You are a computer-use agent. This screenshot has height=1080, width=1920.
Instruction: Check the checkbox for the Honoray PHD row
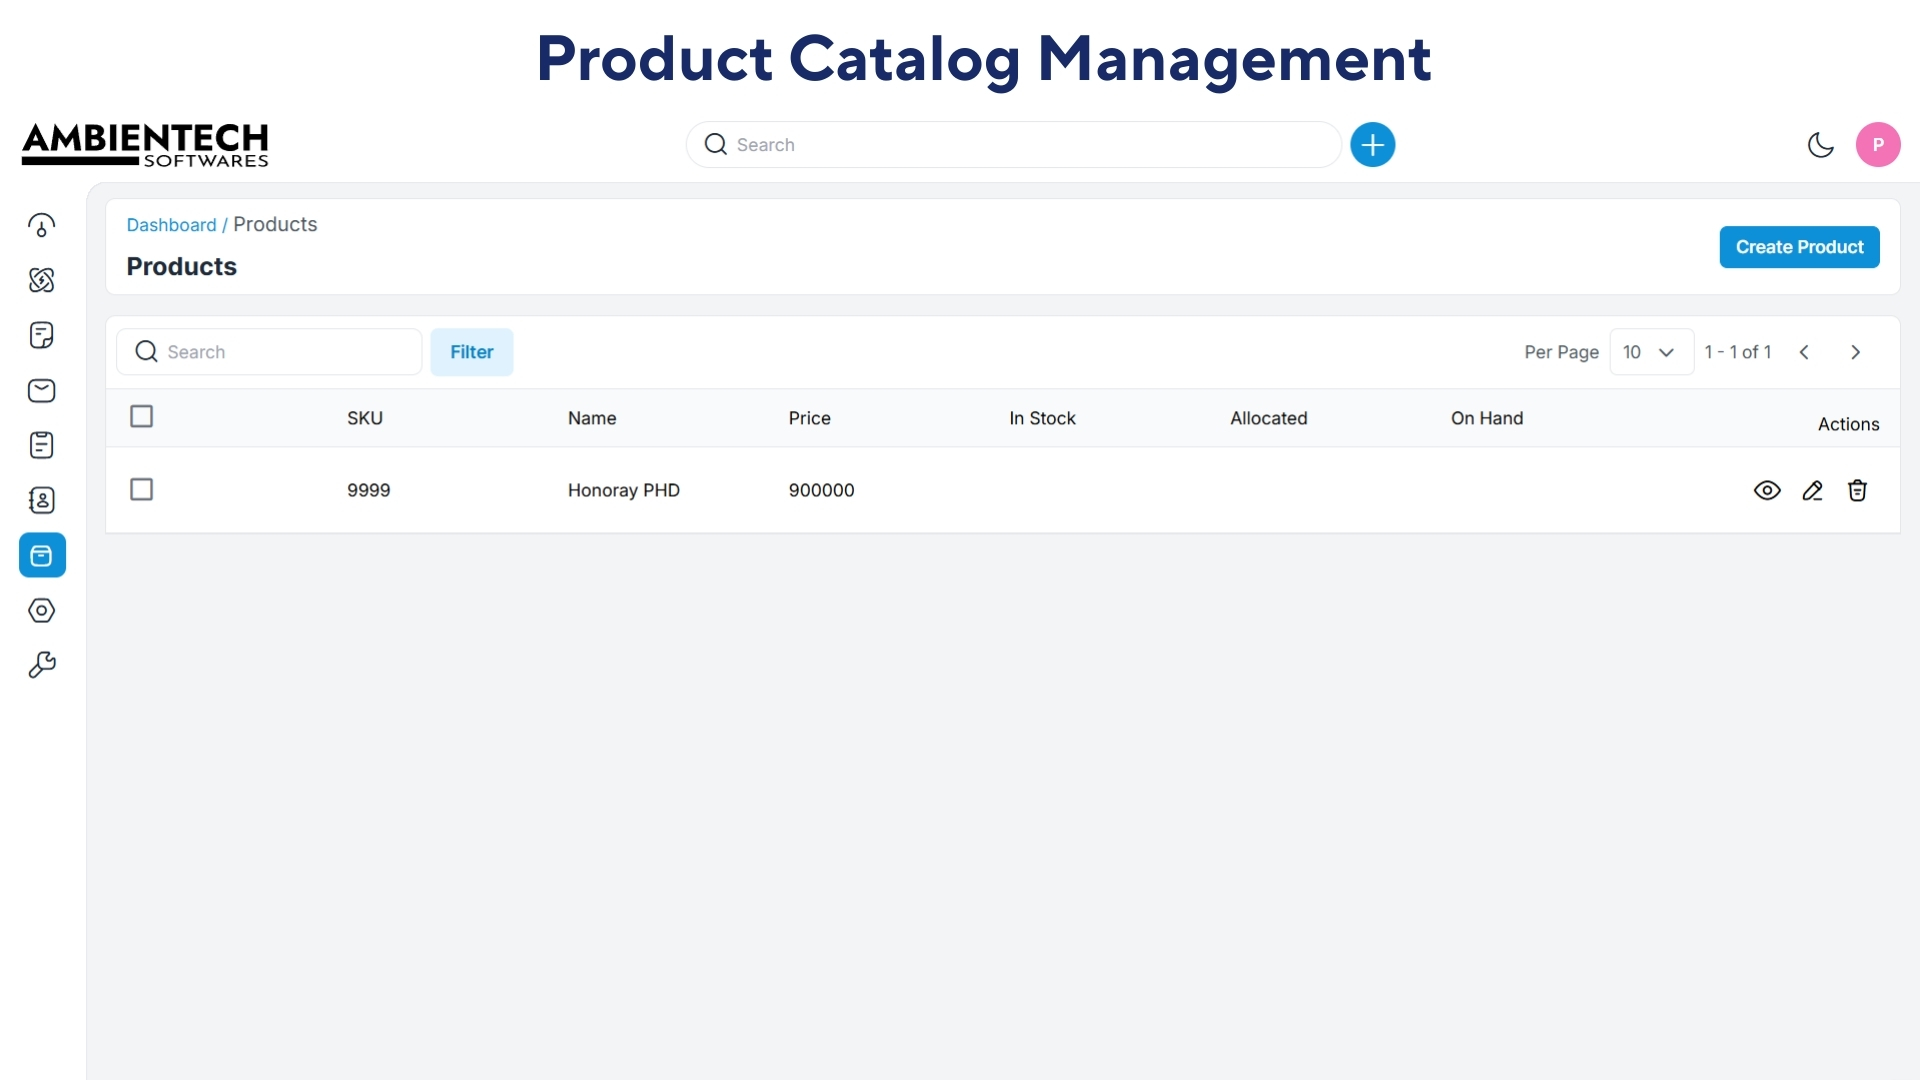[141, 489]
